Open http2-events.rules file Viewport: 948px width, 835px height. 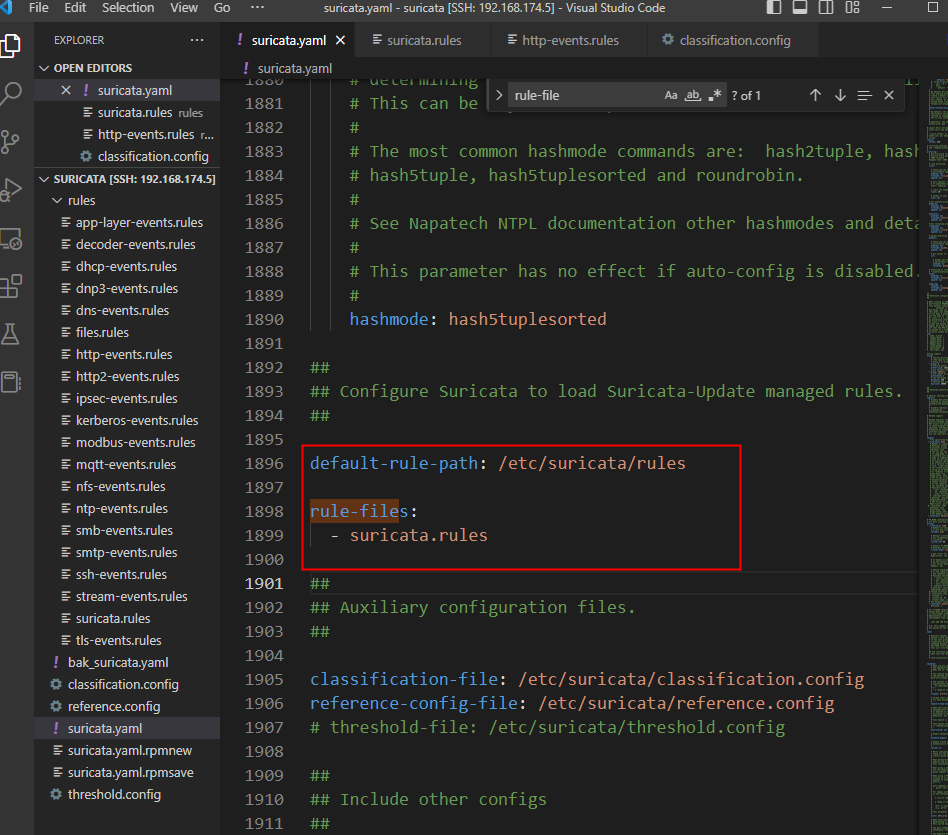(x=127, y=376)
